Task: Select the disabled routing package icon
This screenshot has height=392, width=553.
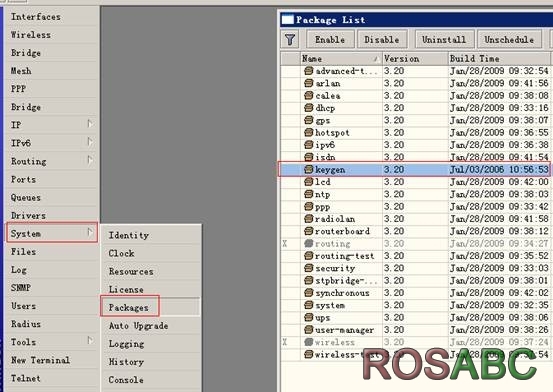Action: click(x=309, y=243)
